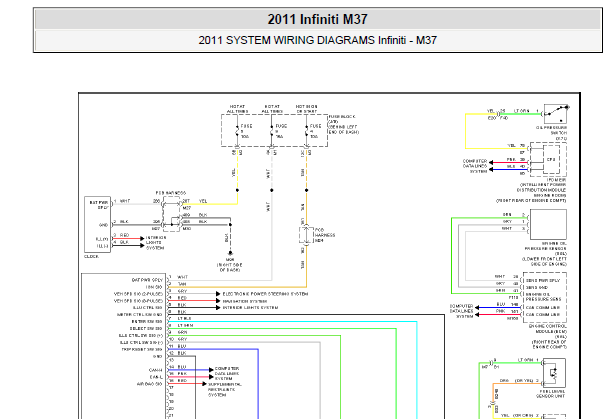Click the 'ENTER SW SIG' pin label

click(x=147, y=322)
